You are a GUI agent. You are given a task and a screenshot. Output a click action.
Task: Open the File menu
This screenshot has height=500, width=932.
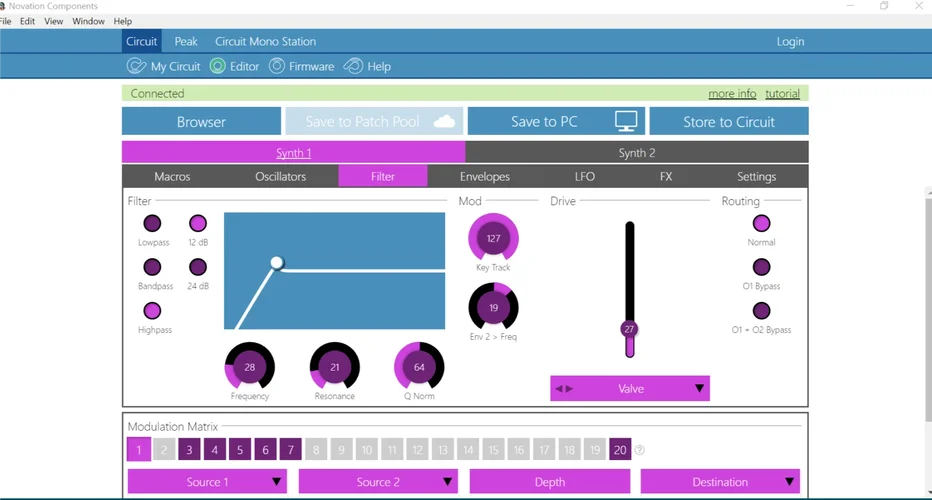pos(5,21)
